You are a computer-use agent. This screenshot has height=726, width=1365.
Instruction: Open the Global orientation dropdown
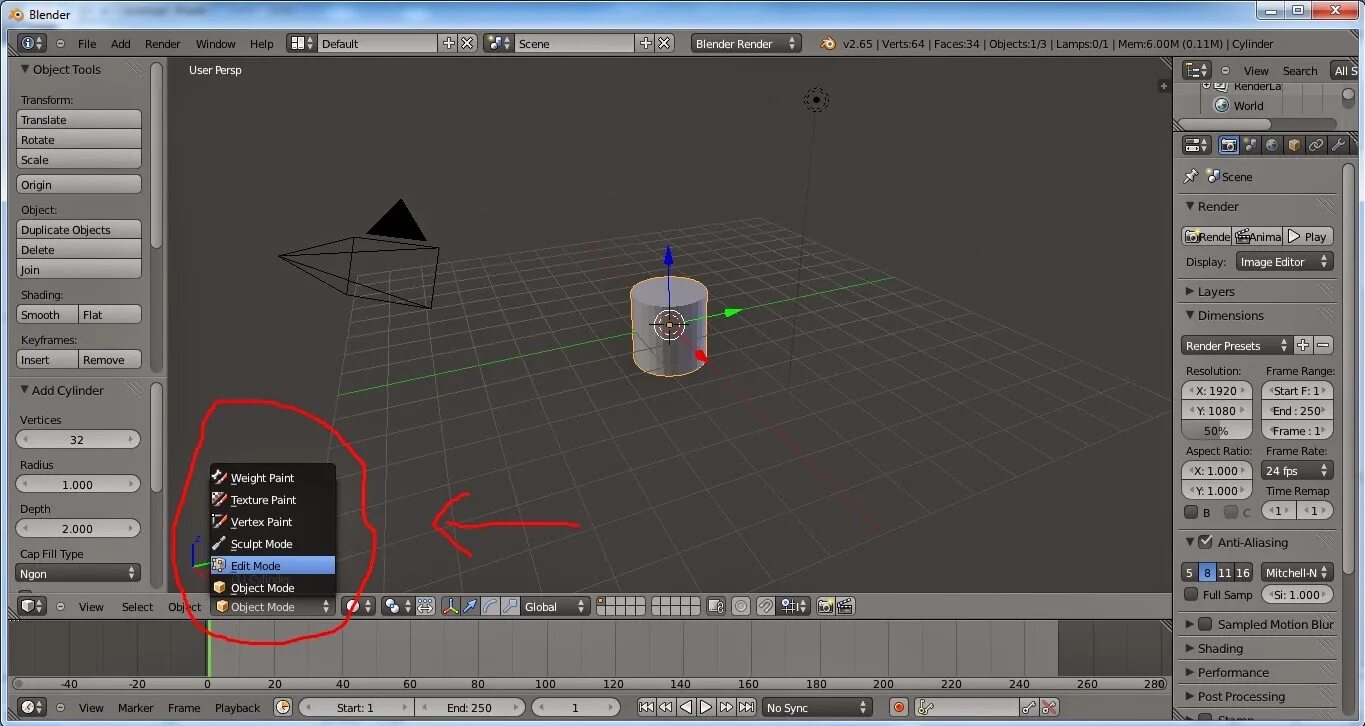pyautogui.click(x=555, y=606)
